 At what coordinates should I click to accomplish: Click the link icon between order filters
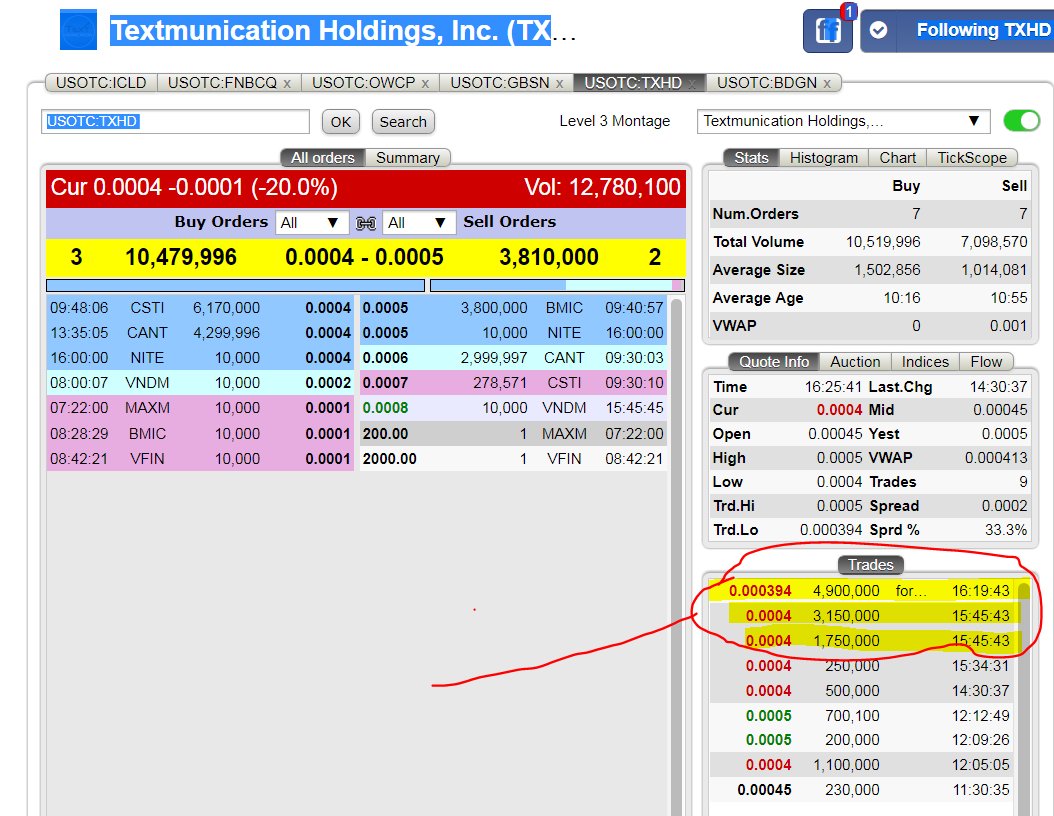coord(366,223)
